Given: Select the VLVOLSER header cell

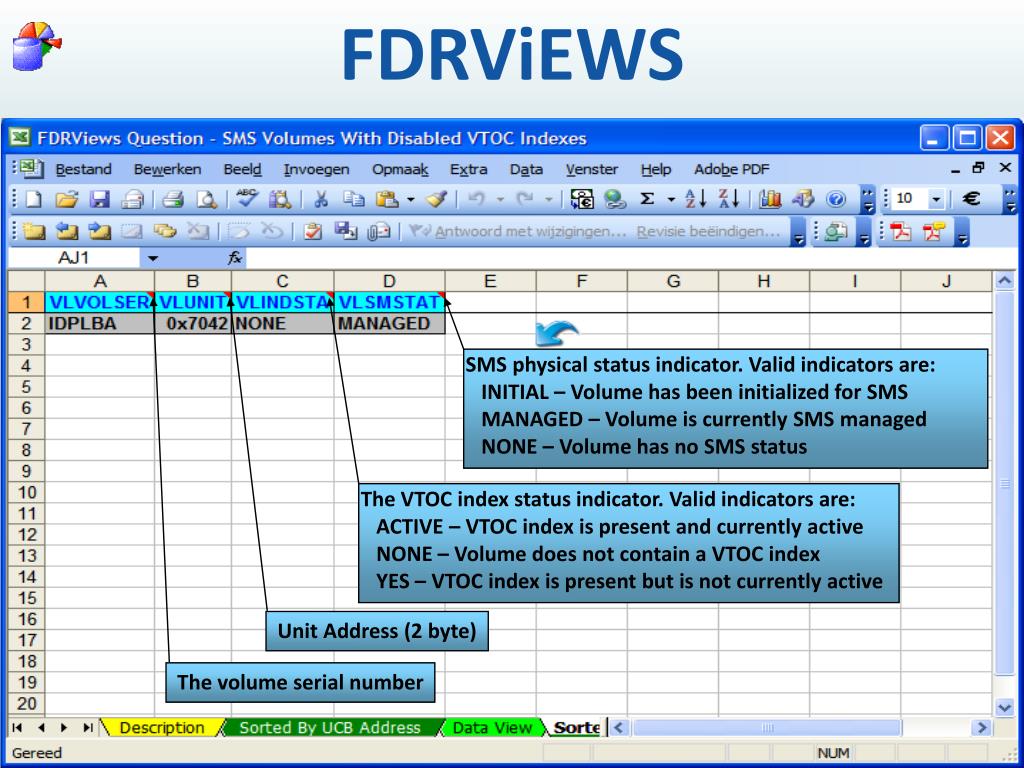Looking at the screenshot, I should (x=100, y=302).
